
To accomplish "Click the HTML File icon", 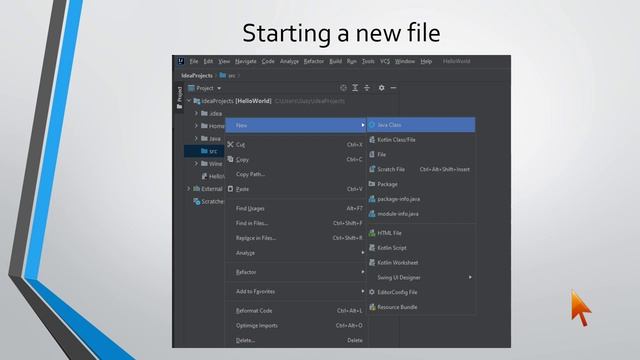I will click(x=372, y=233).
